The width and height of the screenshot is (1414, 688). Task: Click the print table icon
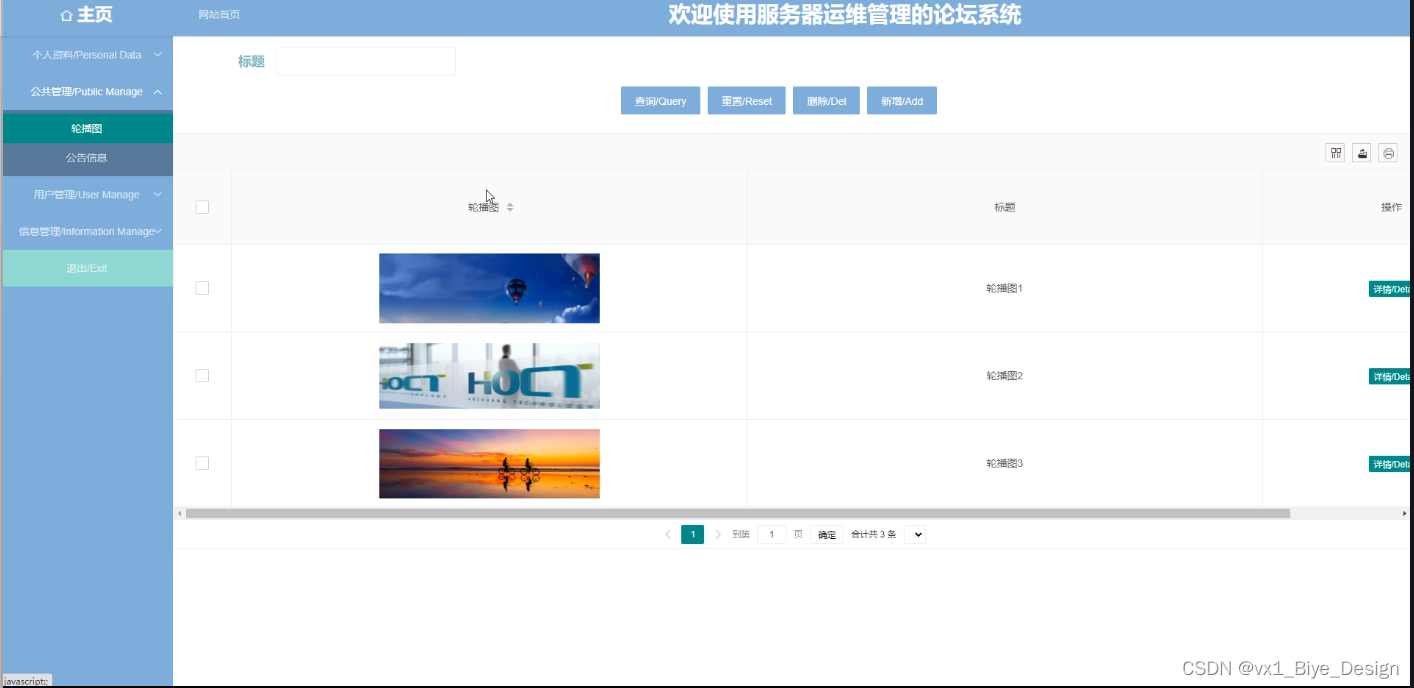[x=1388, y=153]
